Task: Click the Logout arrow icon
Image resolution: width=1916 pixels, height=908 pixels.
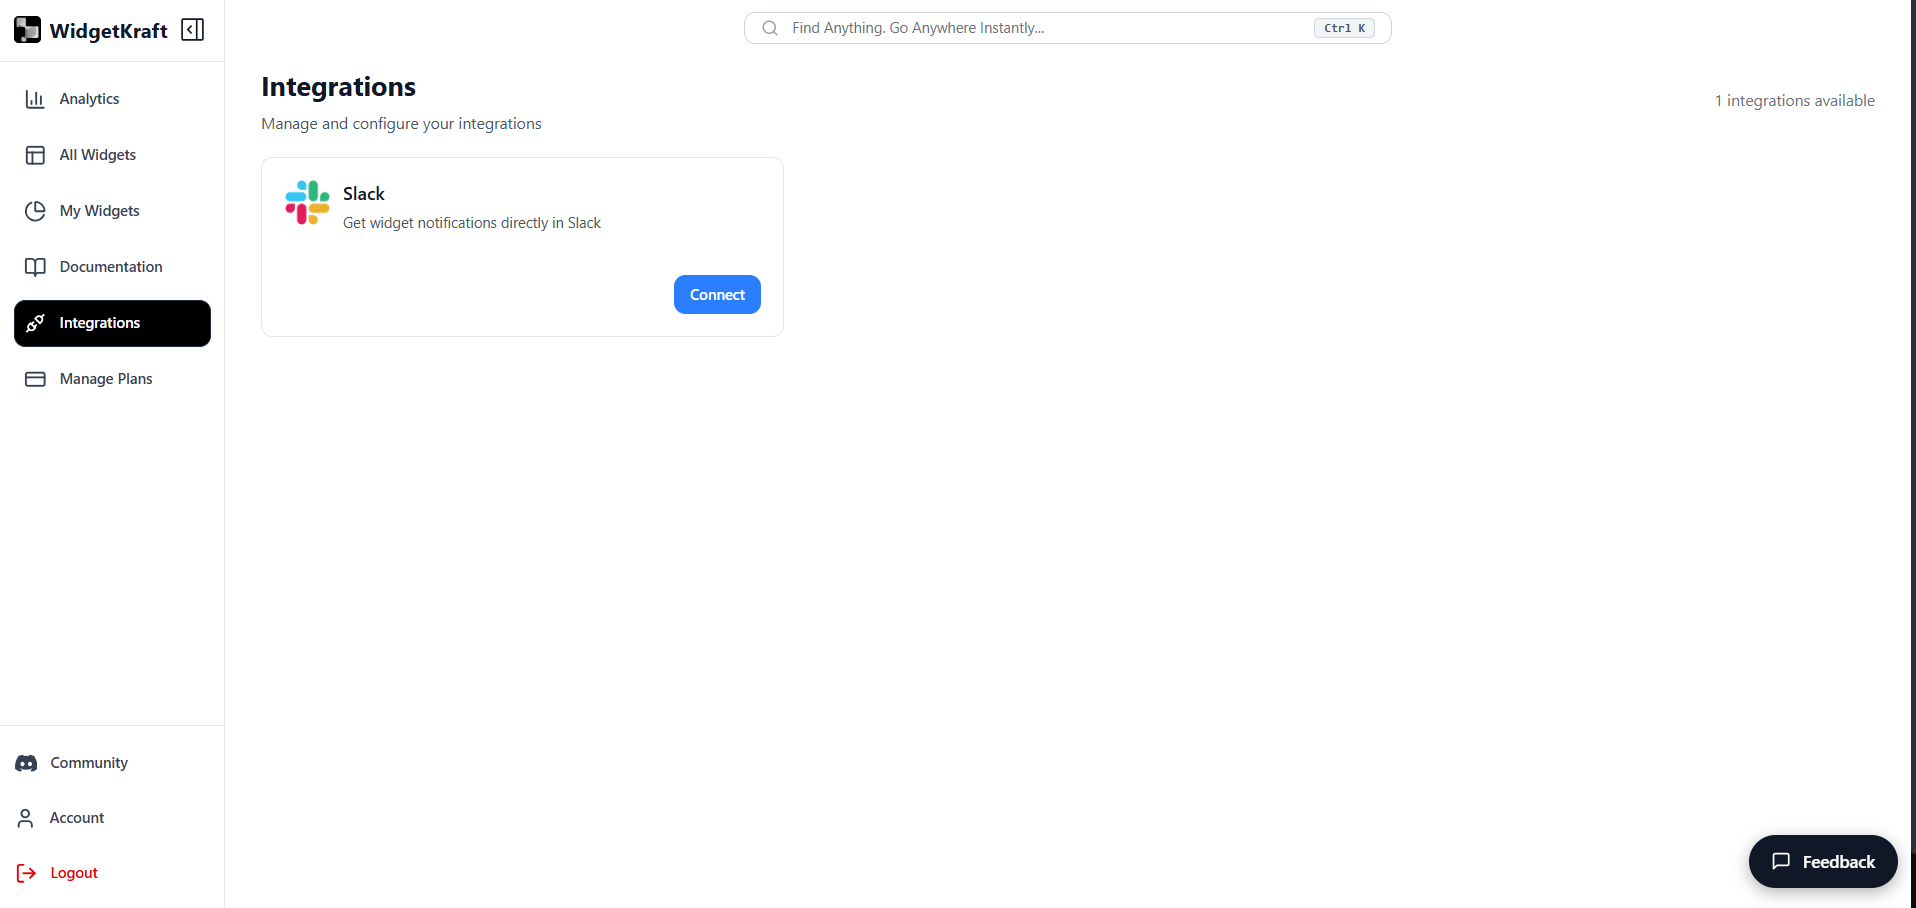Action: (25, 872)
